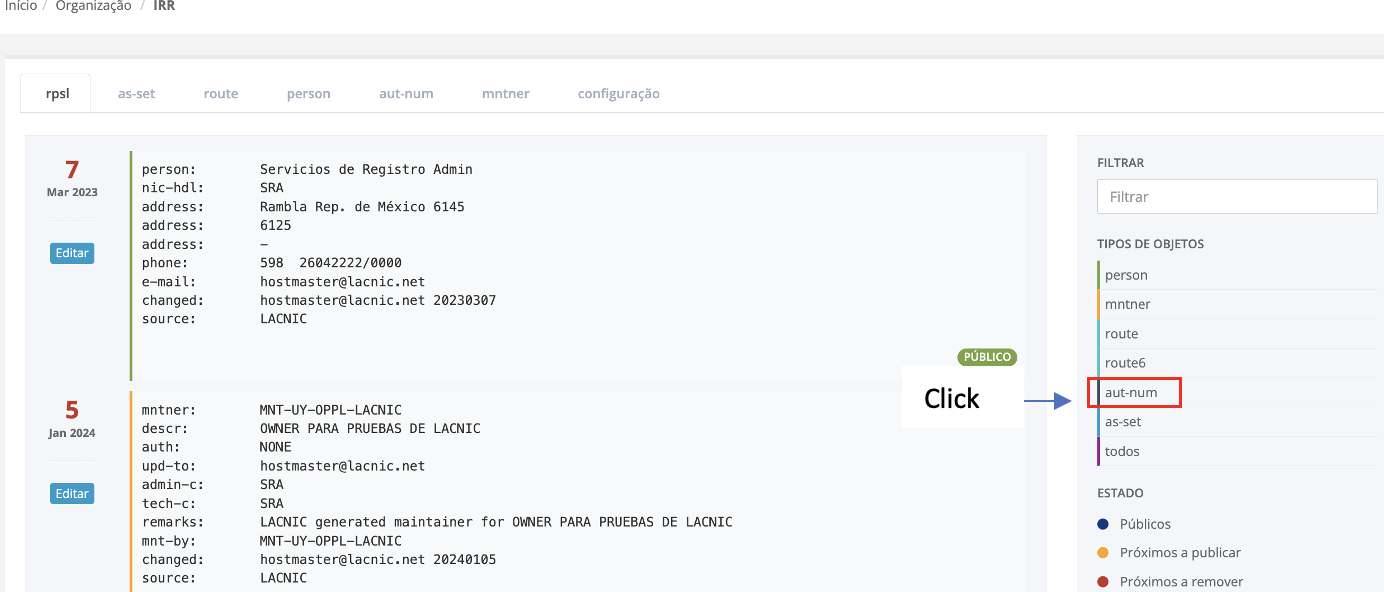Open Organização breadcrumb link
Image resolution: width=1384 pixels, height=592 pixels.
tap(93, 6)
